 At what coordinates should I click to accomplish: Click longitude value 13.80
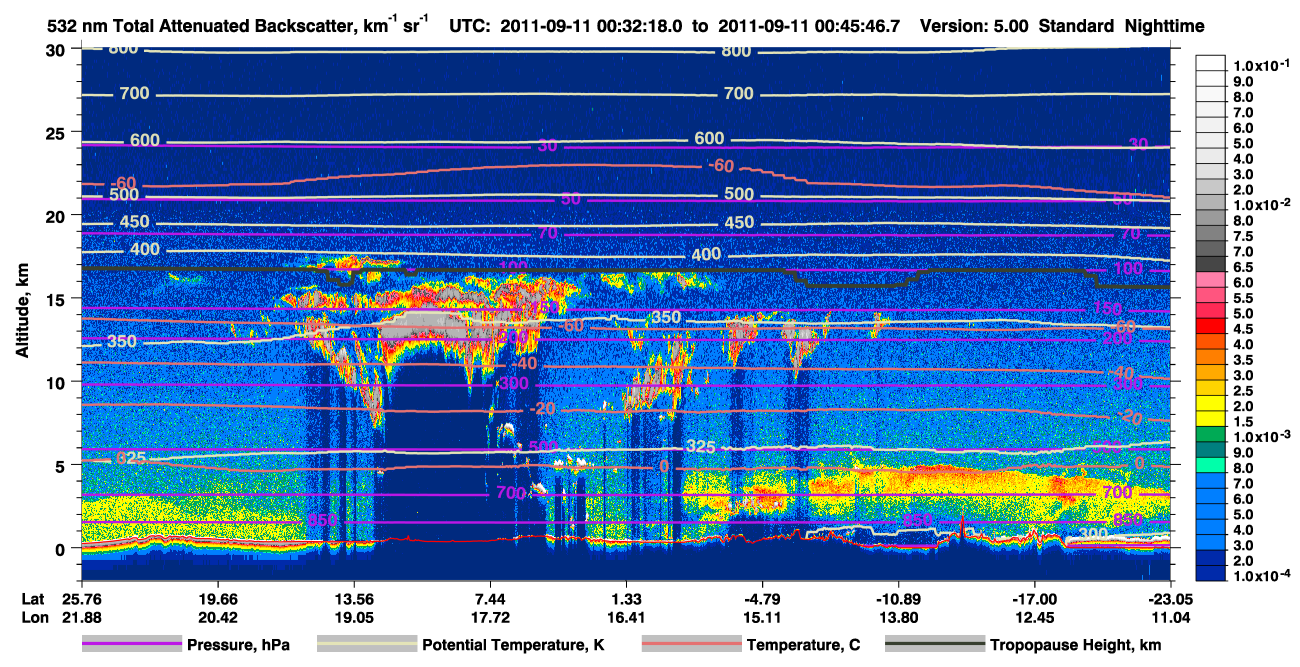(x=899, y=616)
